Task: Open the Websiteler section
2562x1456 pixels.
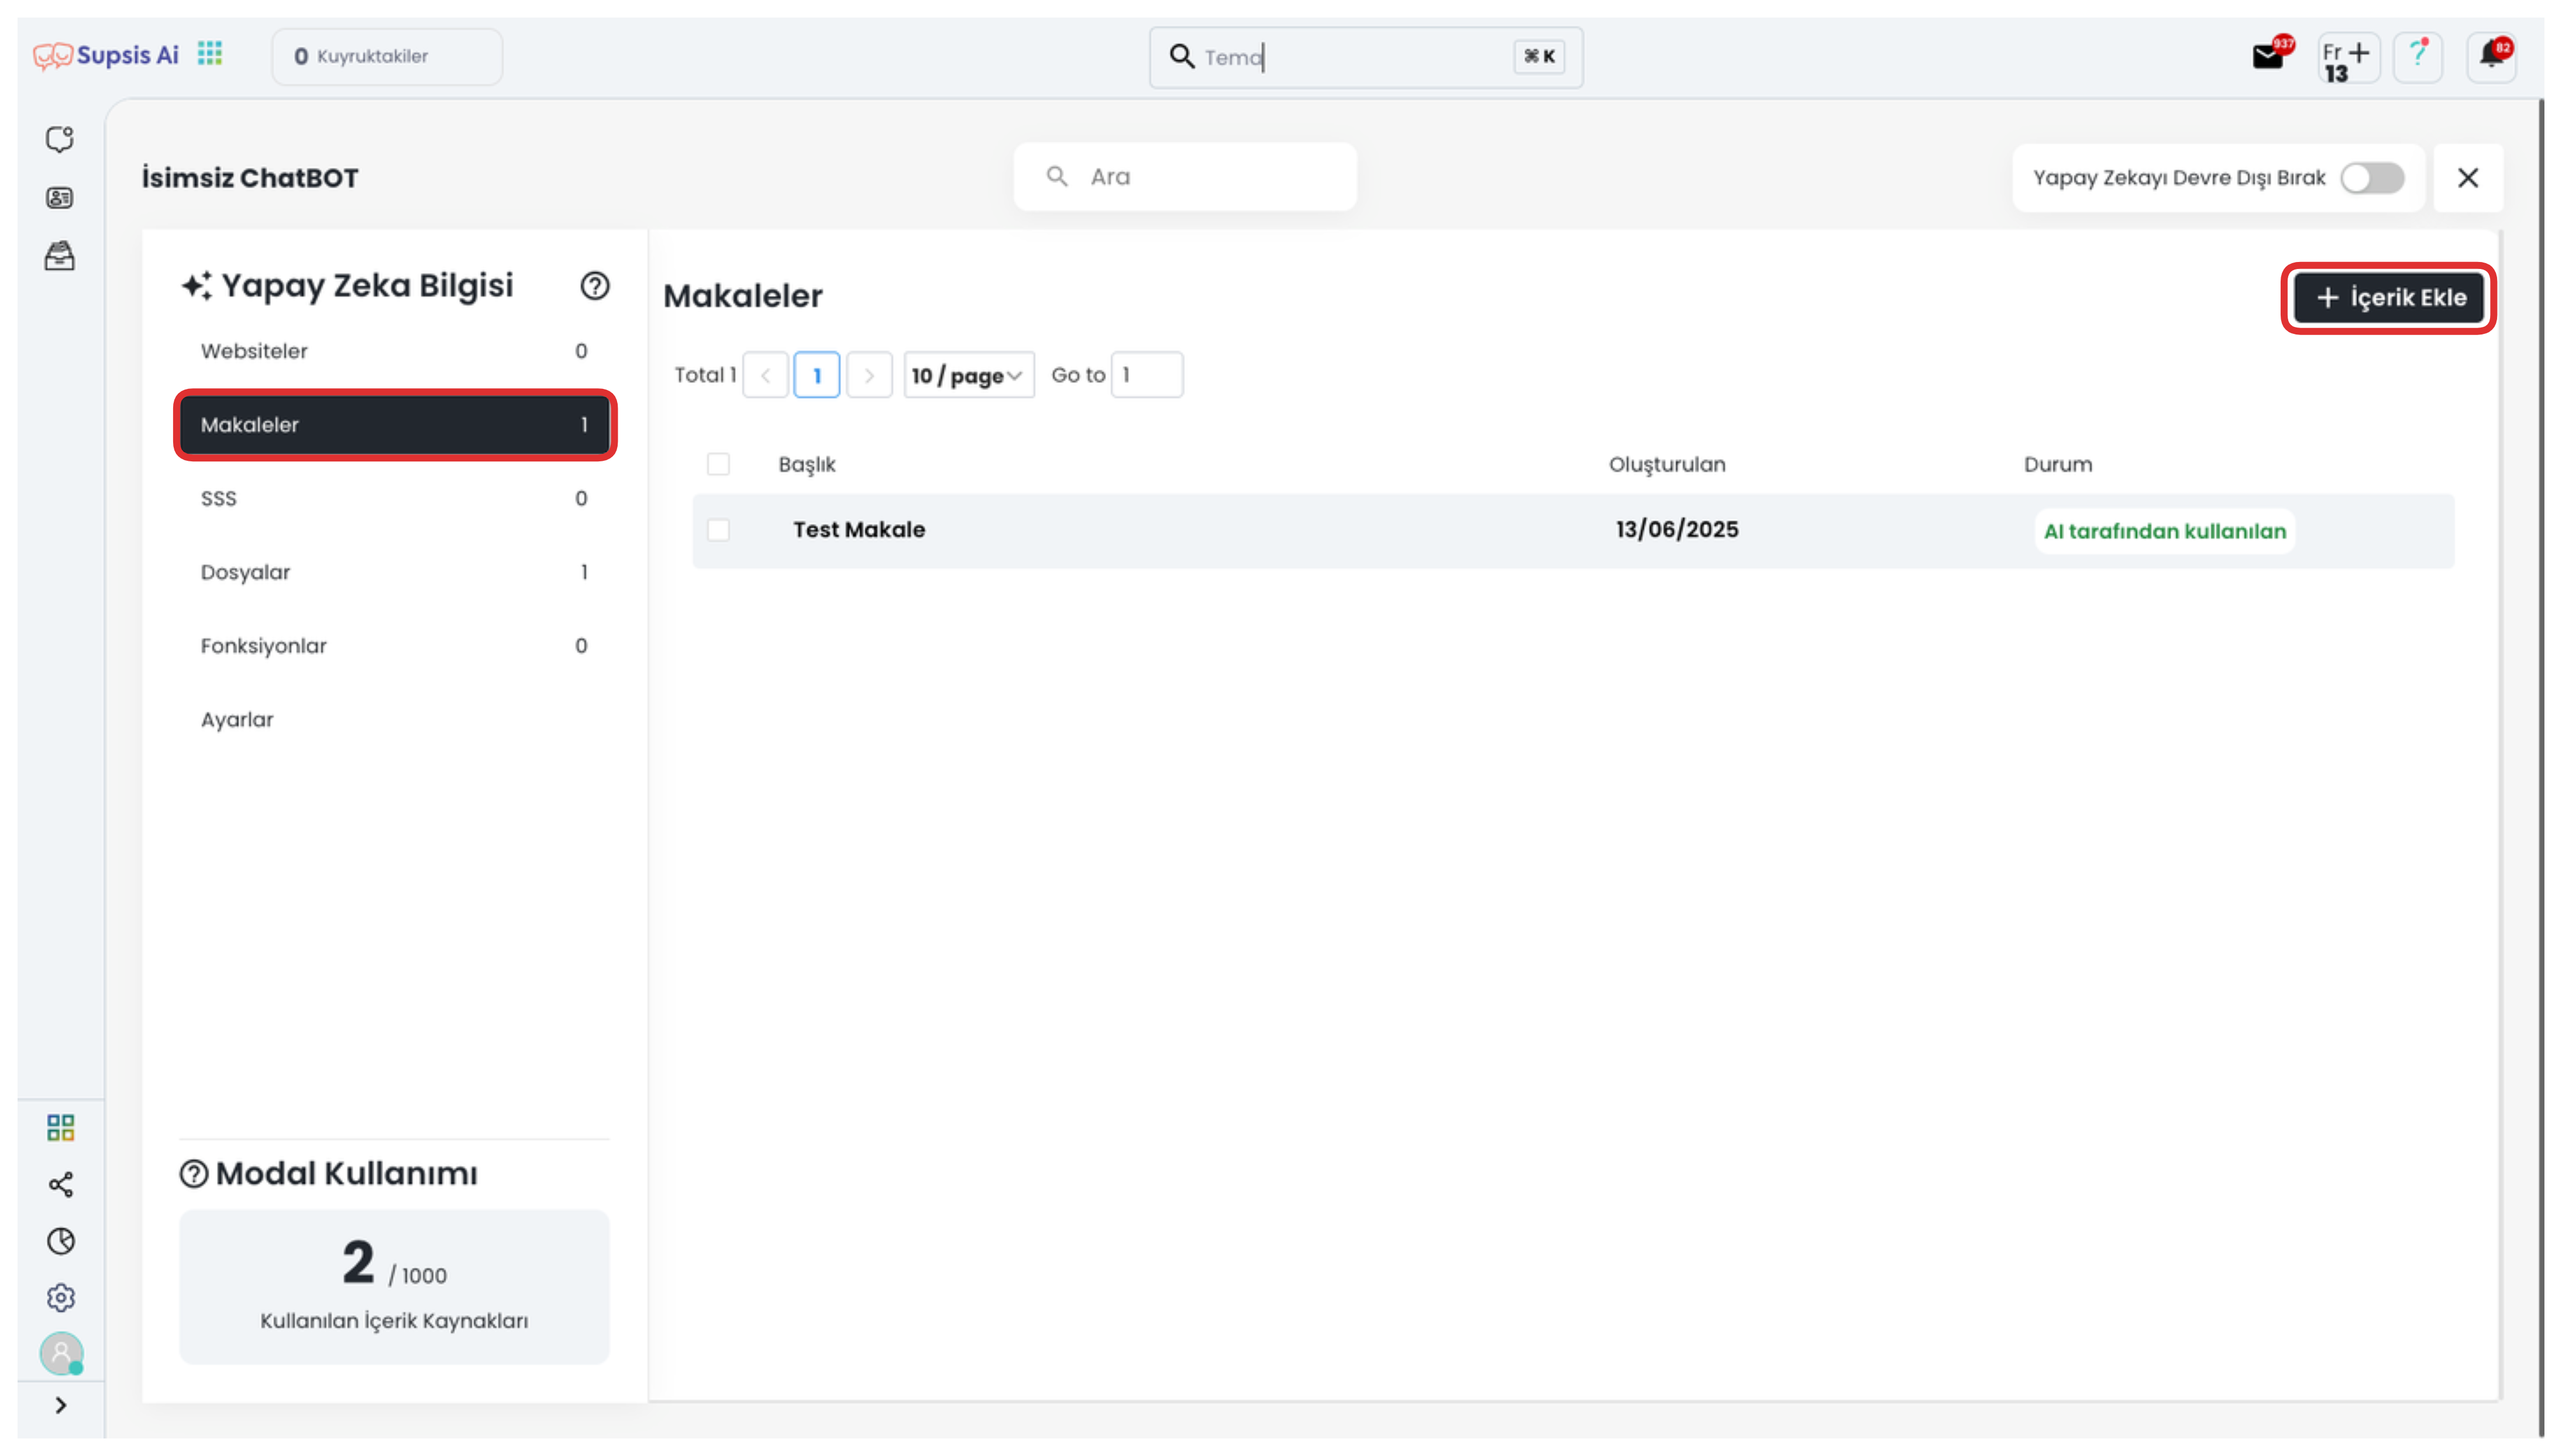Action: pyautogui.click(x=394, y=351)
